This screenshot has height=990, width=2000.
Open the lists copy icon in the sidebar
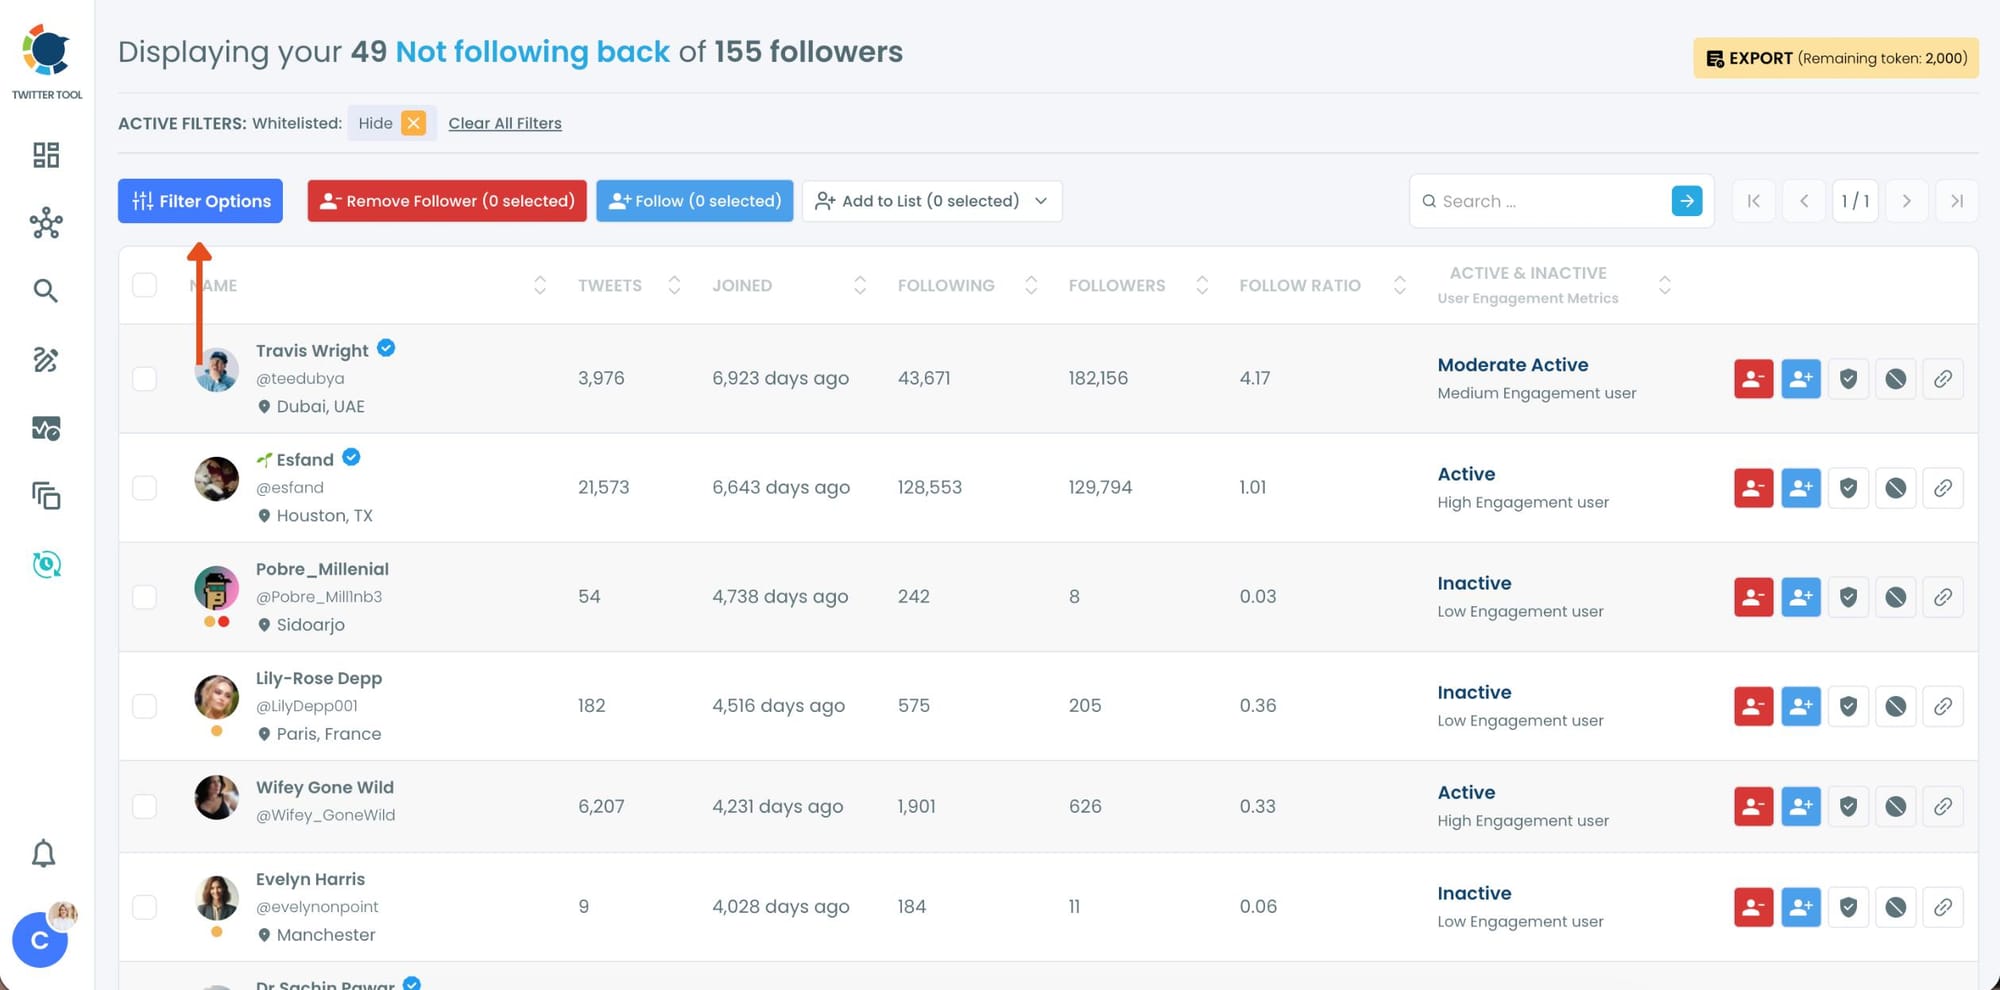(45, 496)
